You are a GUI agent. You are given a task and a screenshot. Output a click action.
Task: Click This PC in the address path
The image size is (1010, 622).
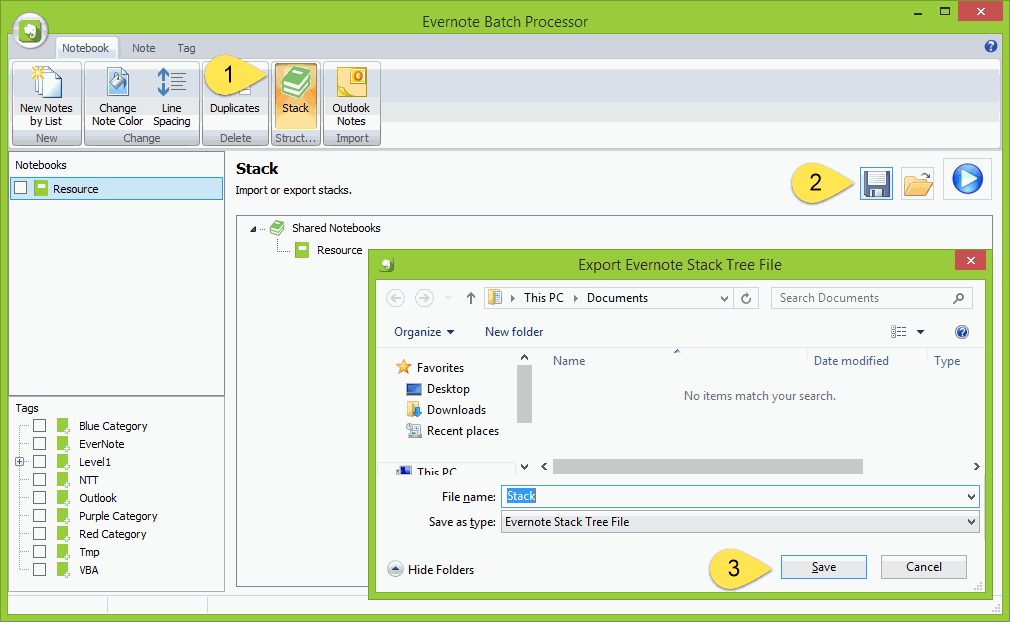pyautogui.click(x=544, y=298)
